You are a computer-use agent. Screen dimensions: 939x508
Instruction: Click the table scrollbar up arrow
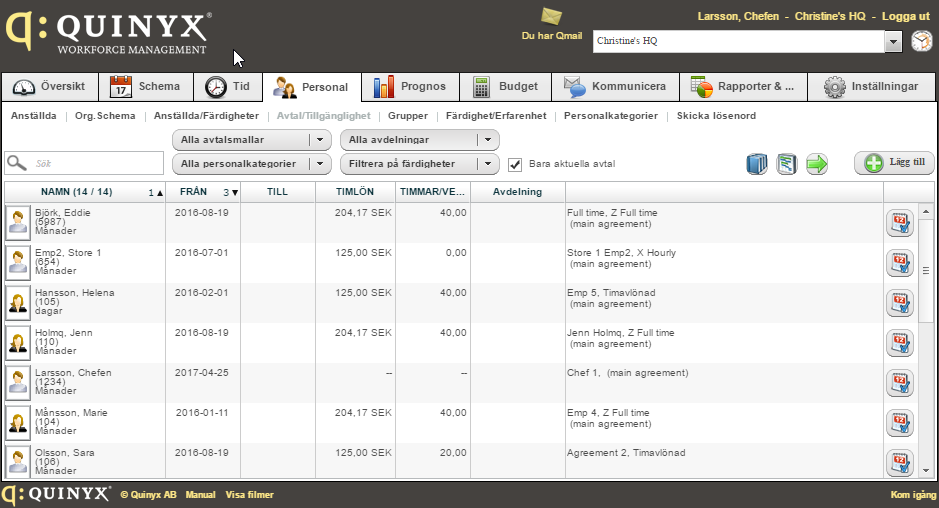point(926,211)
